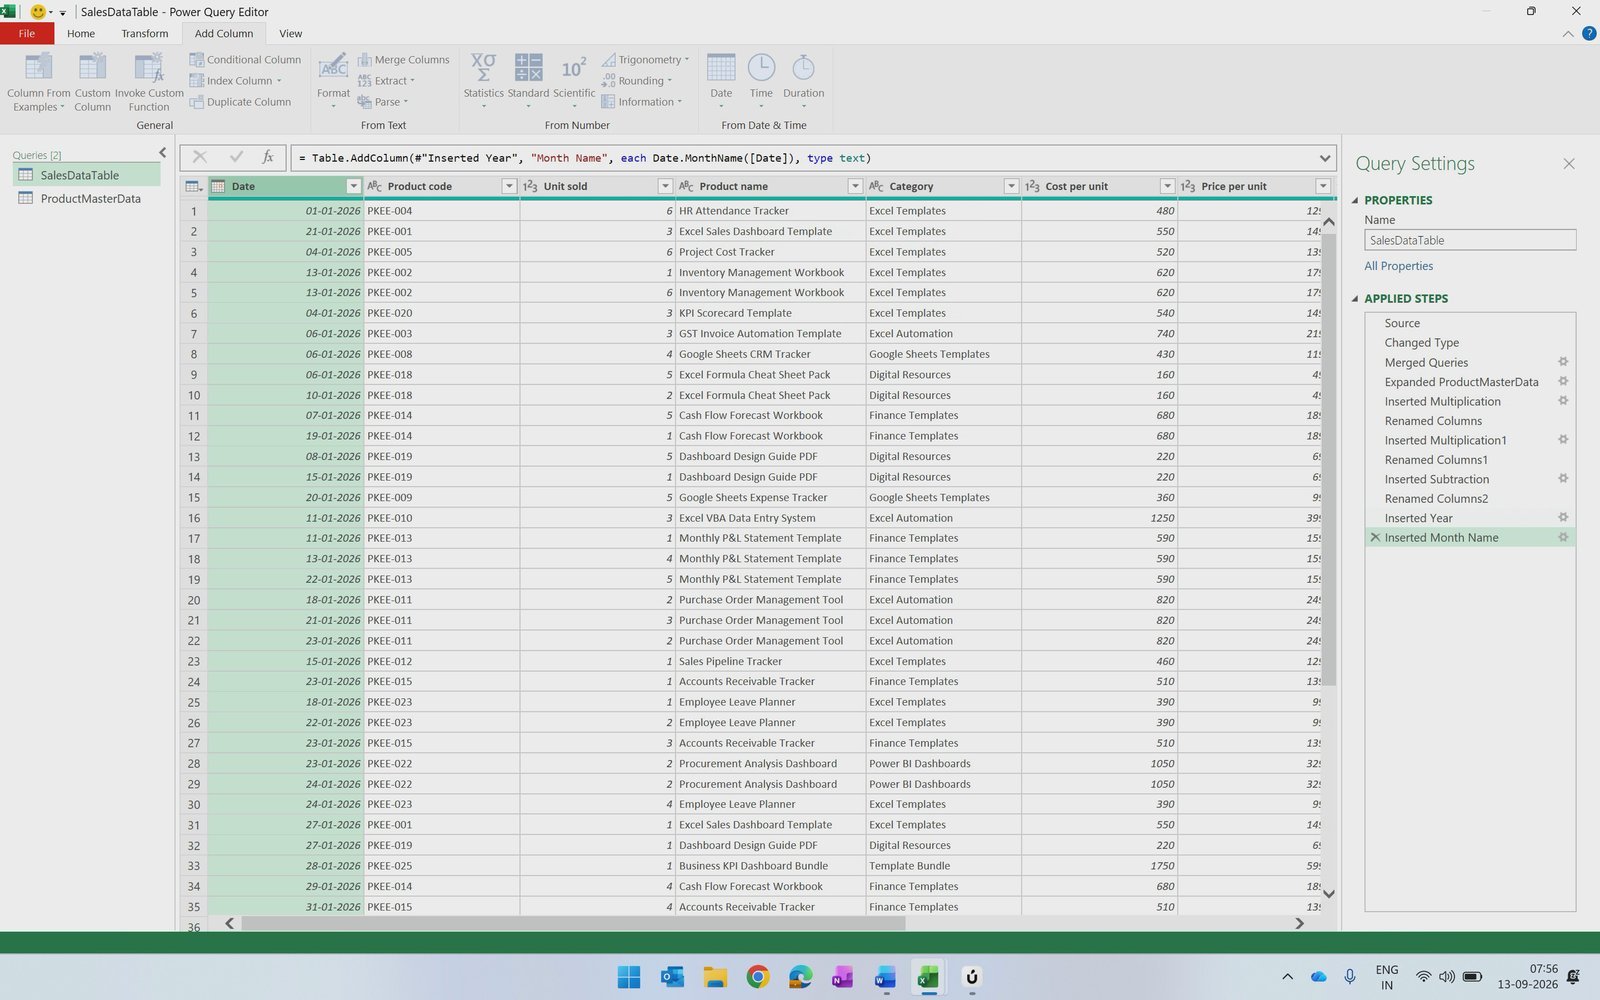Click the Date column tool icon
This screenshot has height=1000, width=1600.
click(x=721, y=67)
